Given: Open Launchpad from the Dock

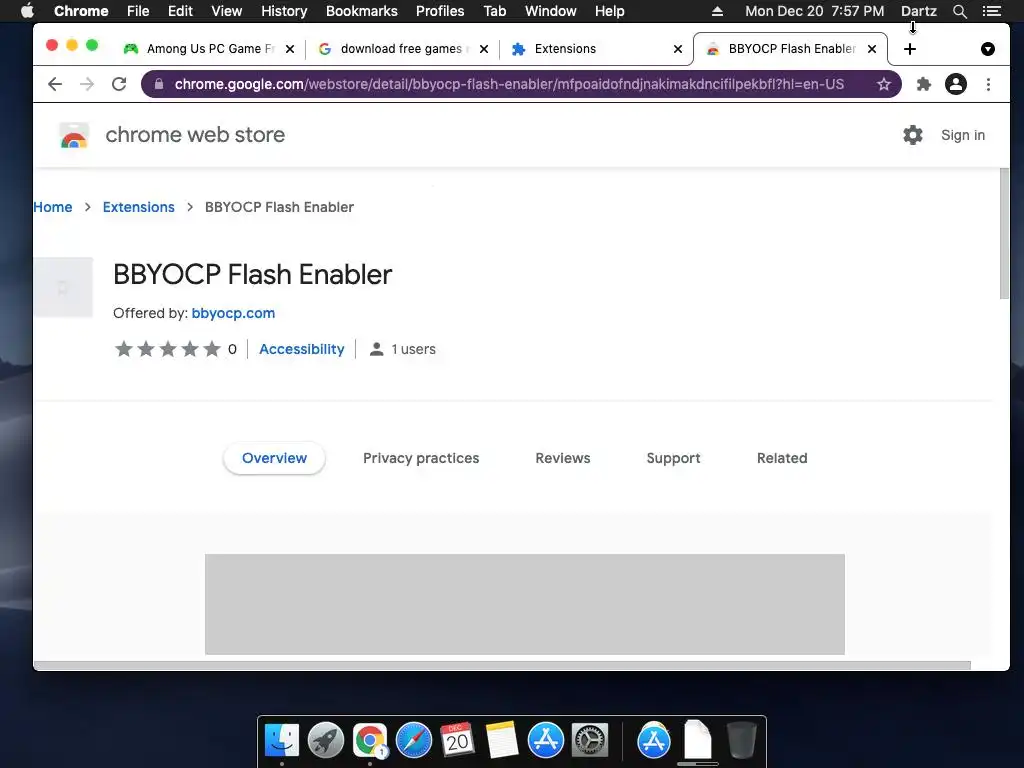Looking at the screenshot, I should coord(326,741).
